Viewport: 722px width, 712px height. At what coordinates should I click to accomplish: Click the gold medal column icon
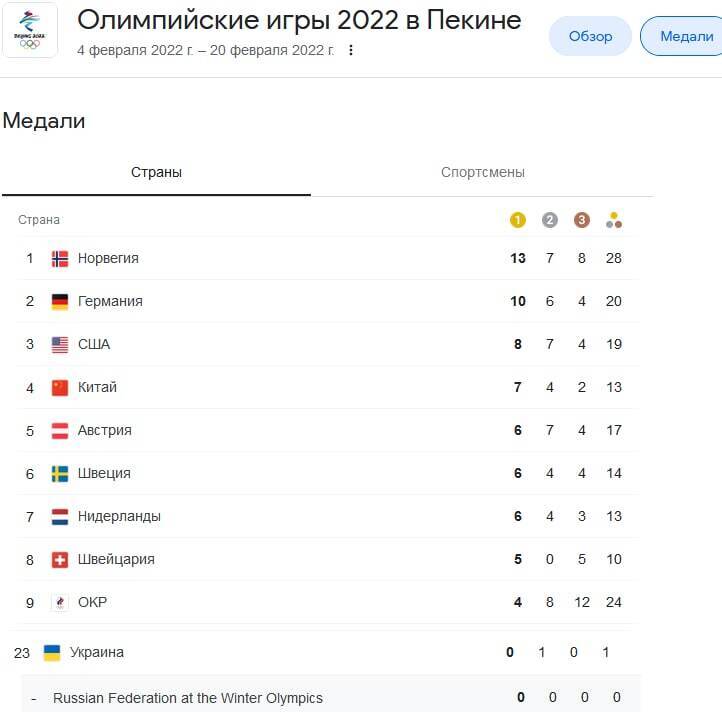point(518,220)
